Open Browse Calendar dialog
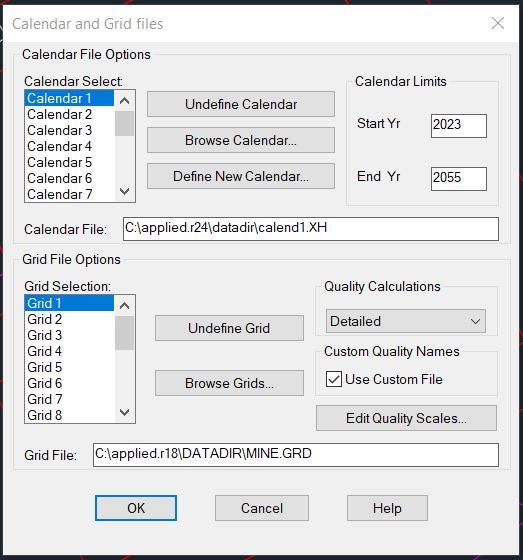523x560 pixels. pyautogui.click(x=241, y=140)
